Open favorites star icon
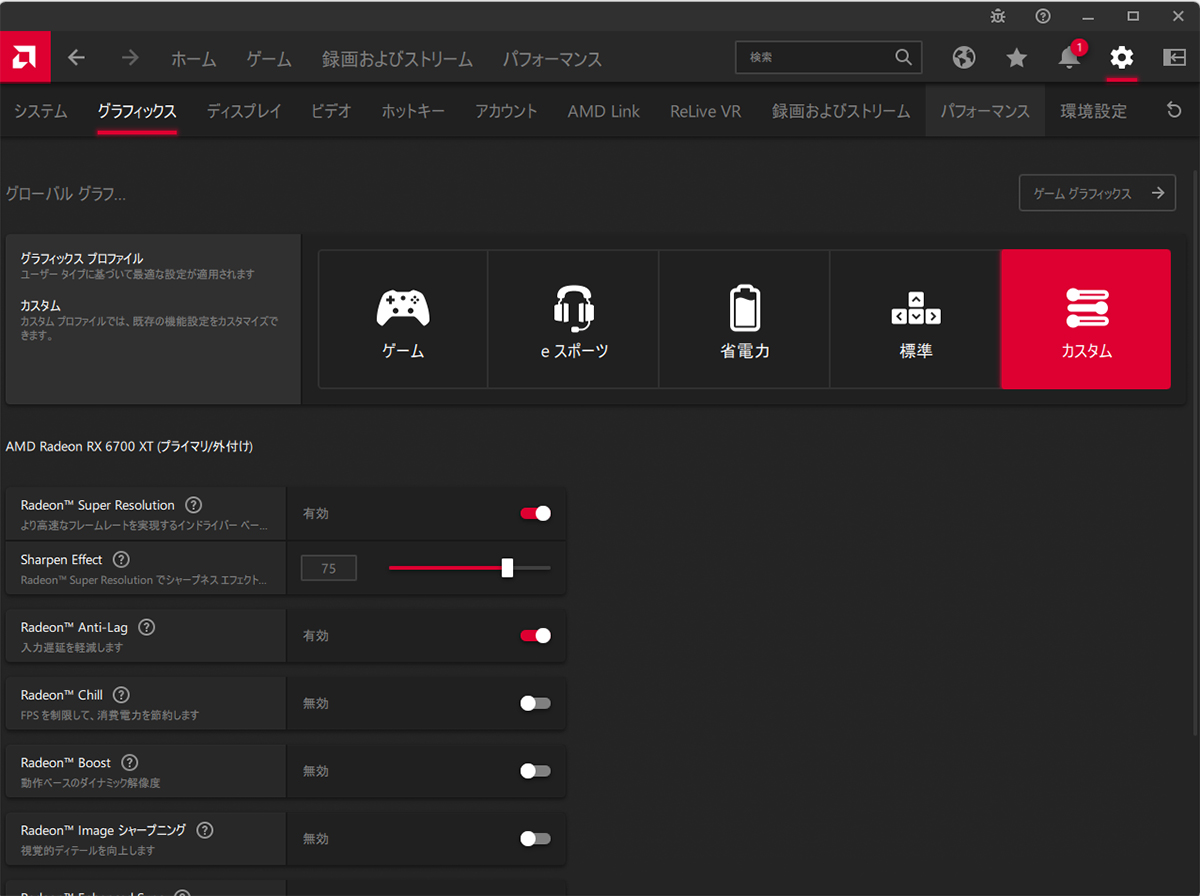This screenshot has height=896, width=1200. click(1017, 58)
